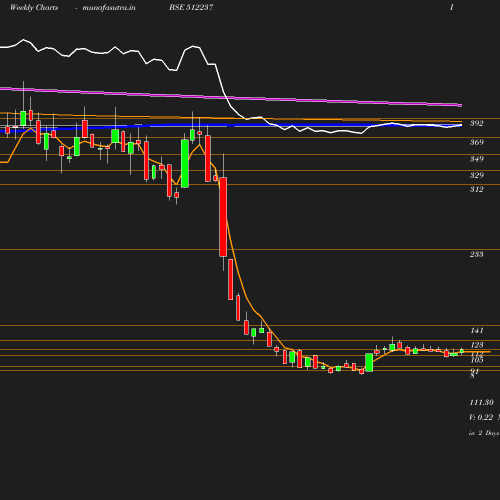Click the "Weekly Charts" title text
This screenshot has width=500, height=500.
pos(34,7)
